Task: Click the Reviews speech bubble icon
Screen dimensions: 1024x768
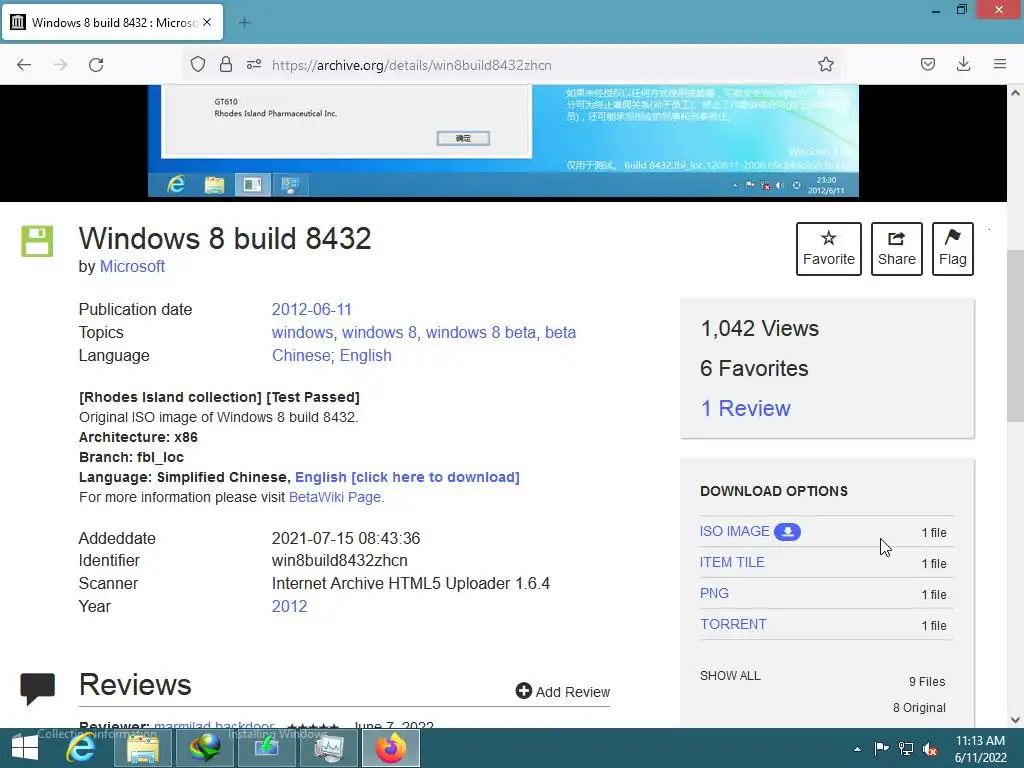Action: pyautogui.click(x=37, y=689)
